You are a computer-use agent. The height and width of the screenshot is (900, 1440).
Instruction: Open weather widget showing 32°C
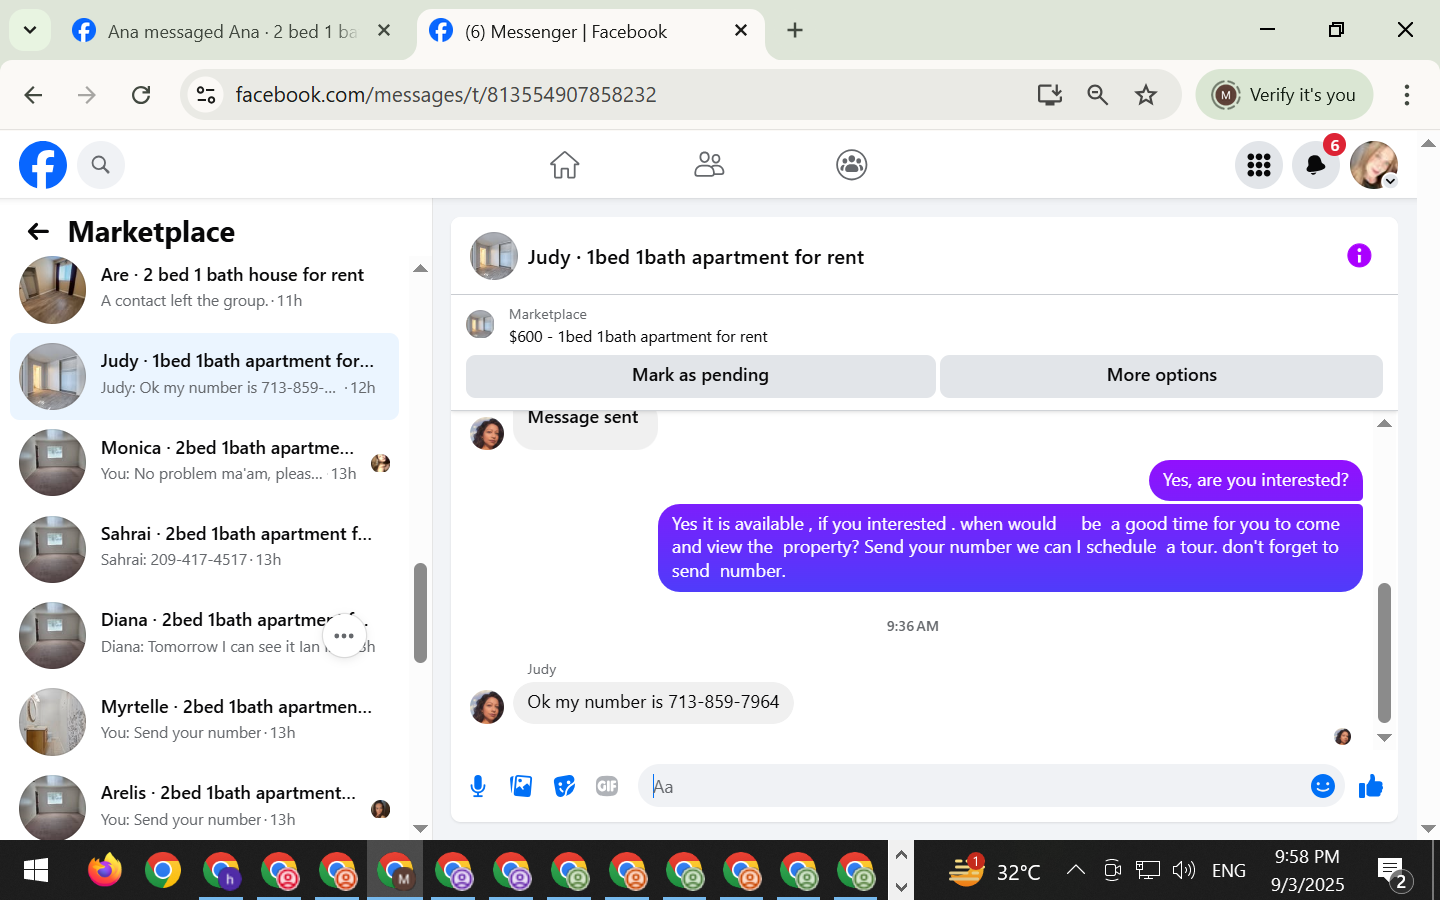point(995,870)
